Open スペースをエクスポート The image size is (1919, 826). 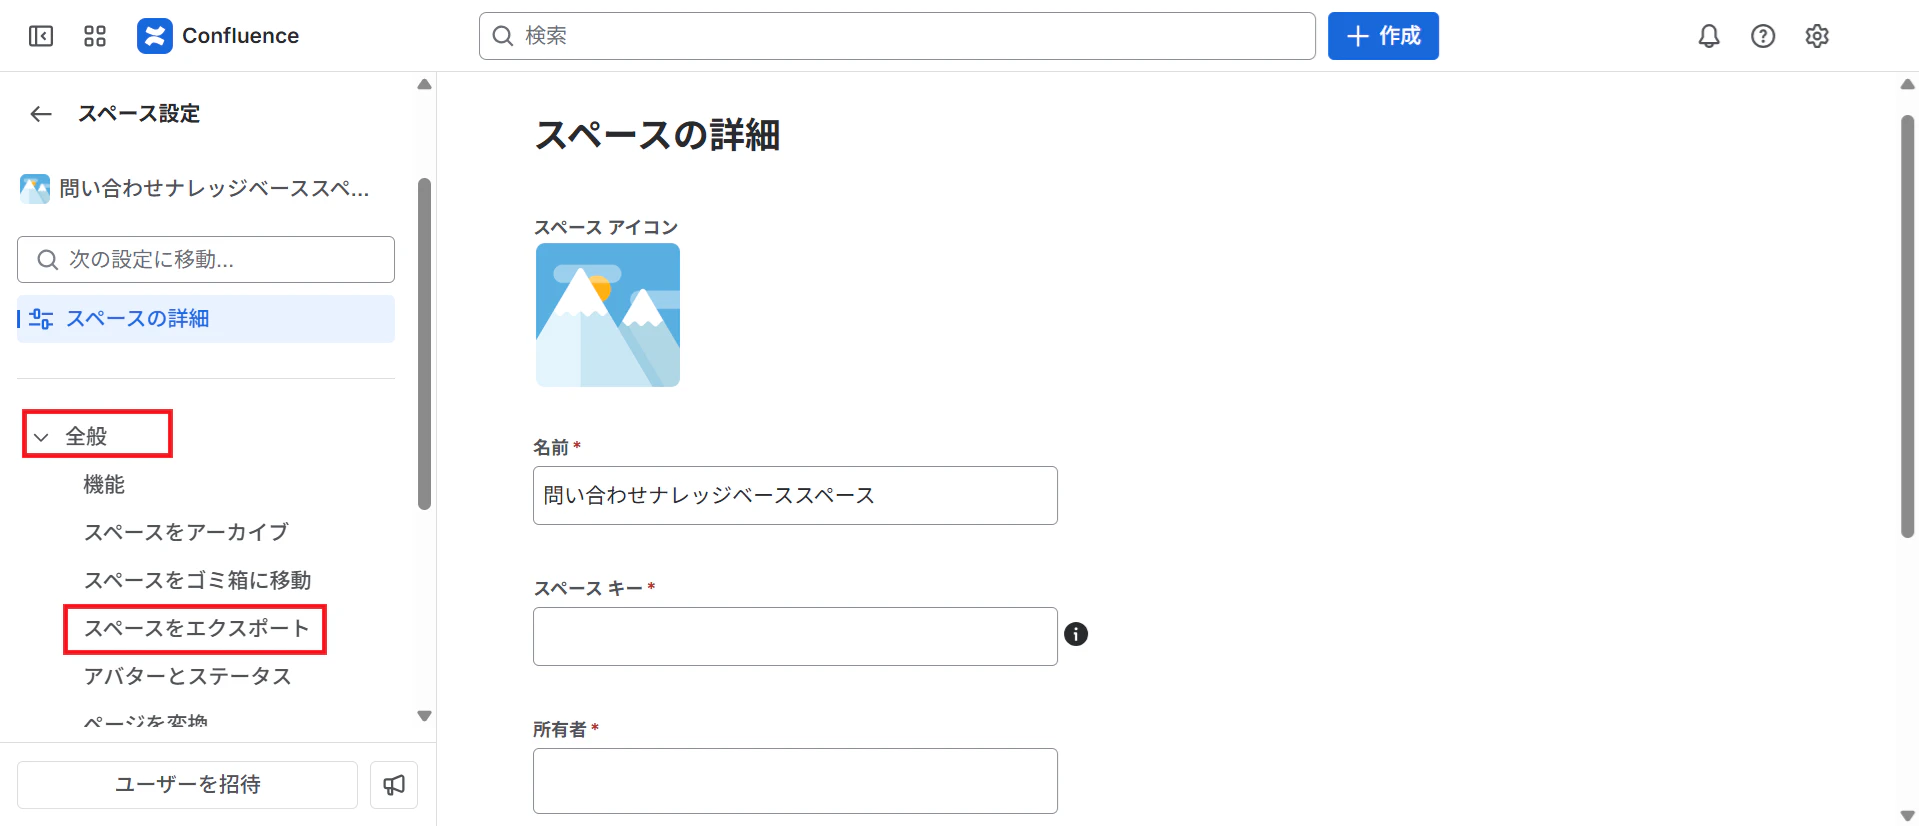coord(196,629)
